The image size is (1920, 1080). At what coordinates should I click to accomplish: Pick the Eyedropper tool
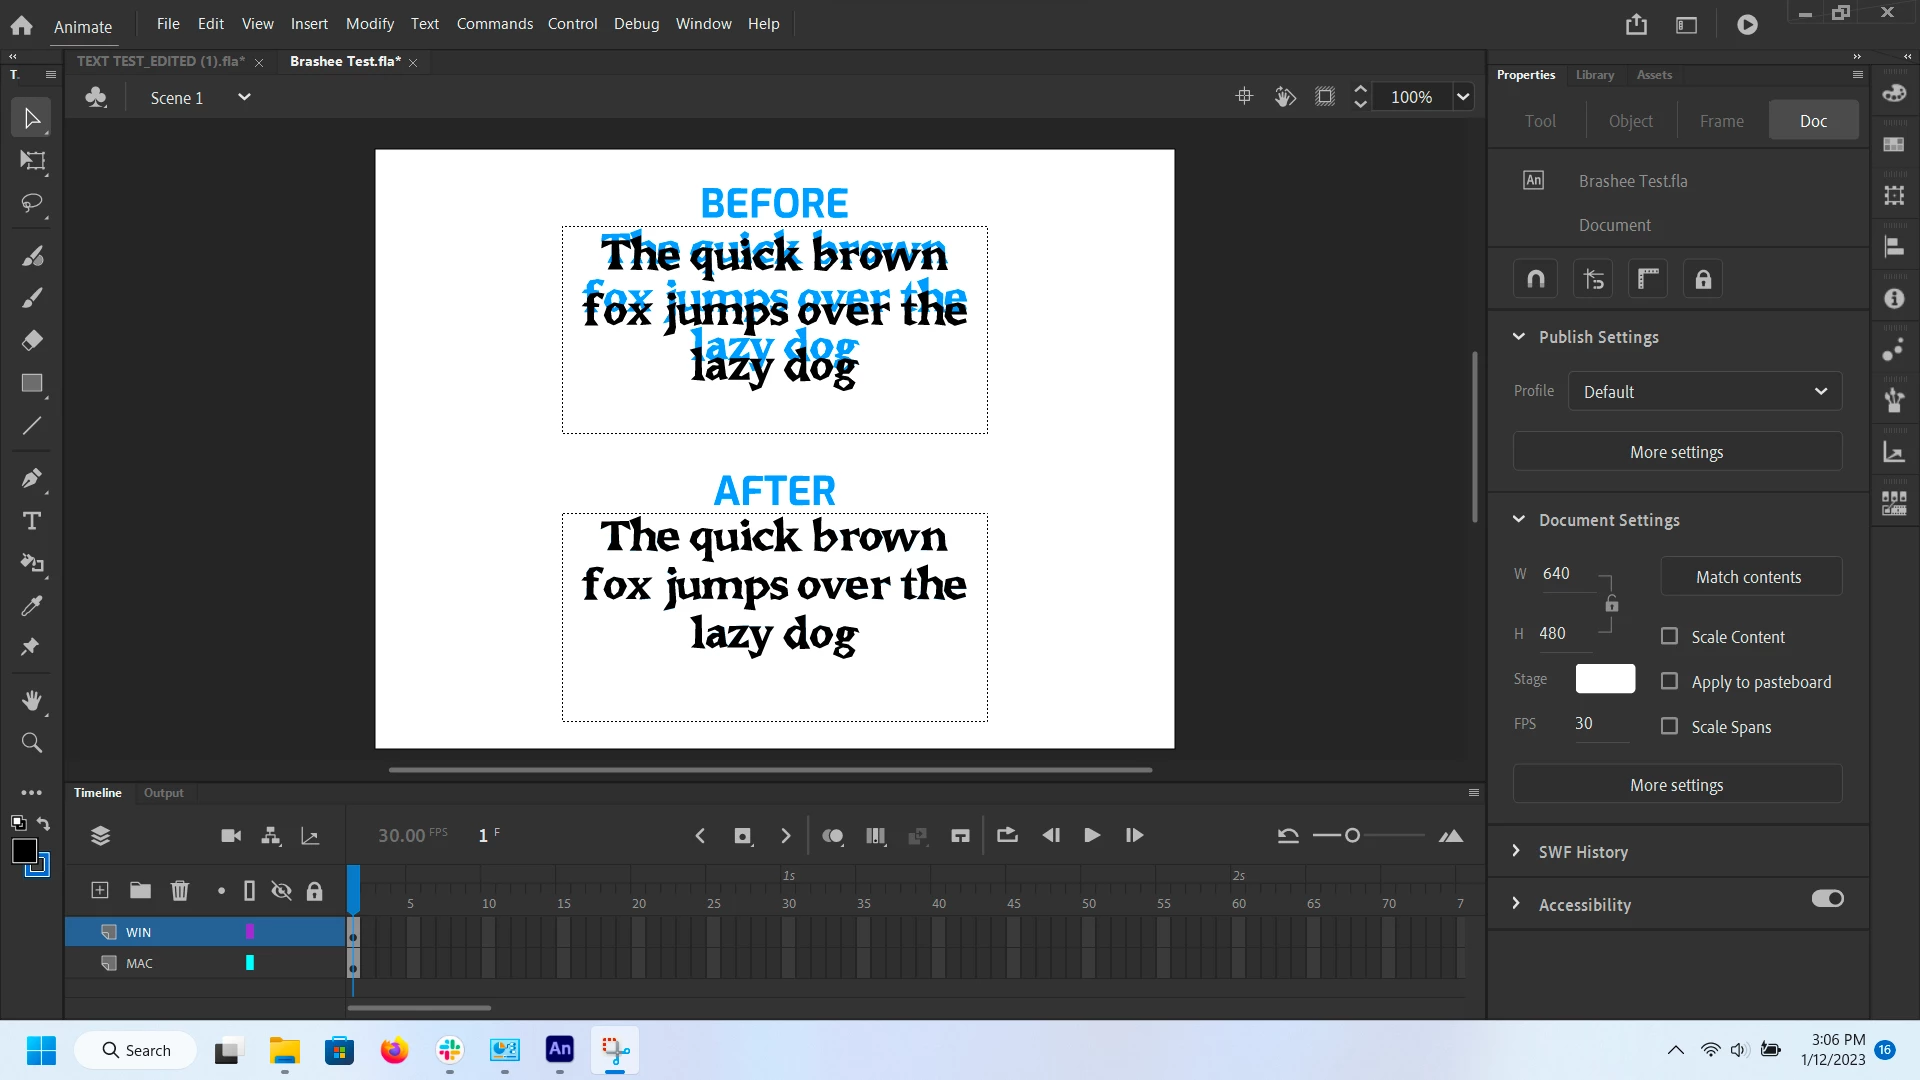[32, 605]
